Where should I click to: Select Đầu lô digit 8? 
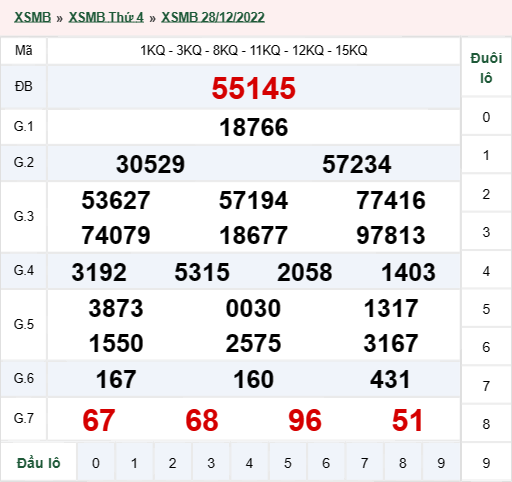[x=403, y=463]
